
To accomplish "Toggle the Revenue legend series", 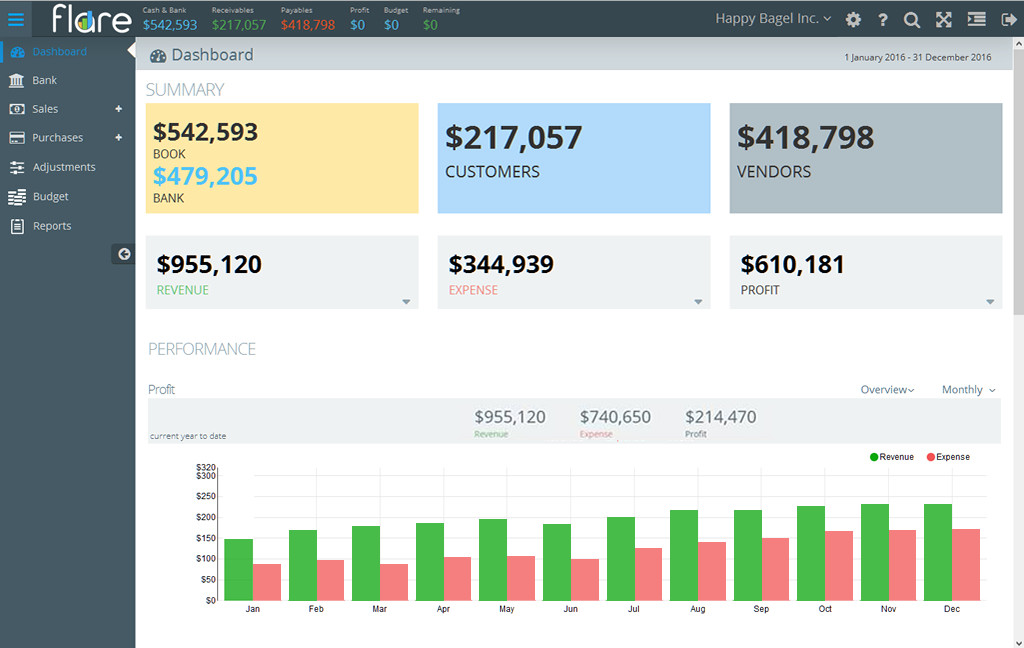I will click(892, 457).
